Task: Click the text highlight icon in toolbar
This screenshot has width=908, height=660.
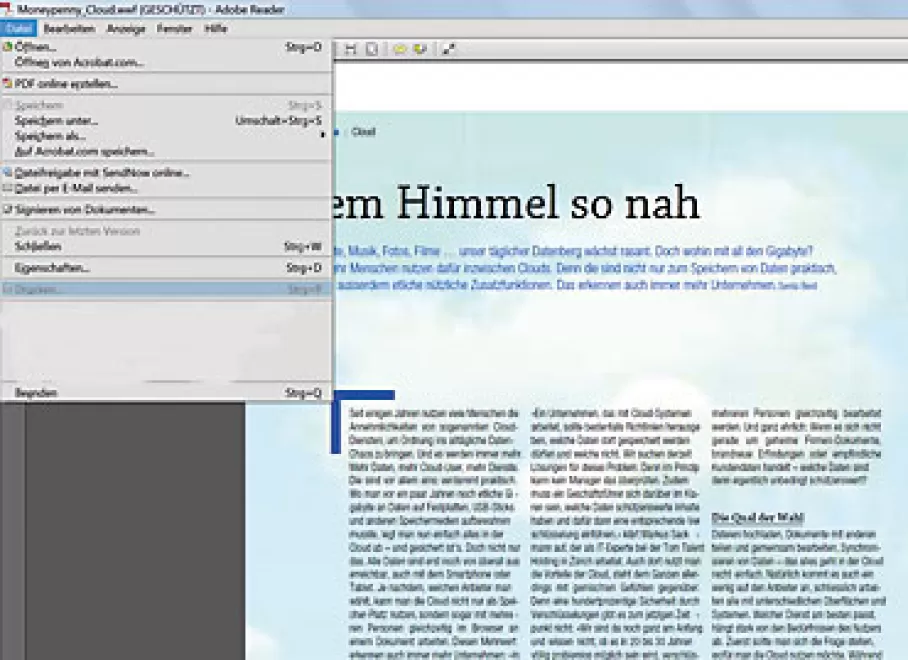Action: click(x=420, y=49)
